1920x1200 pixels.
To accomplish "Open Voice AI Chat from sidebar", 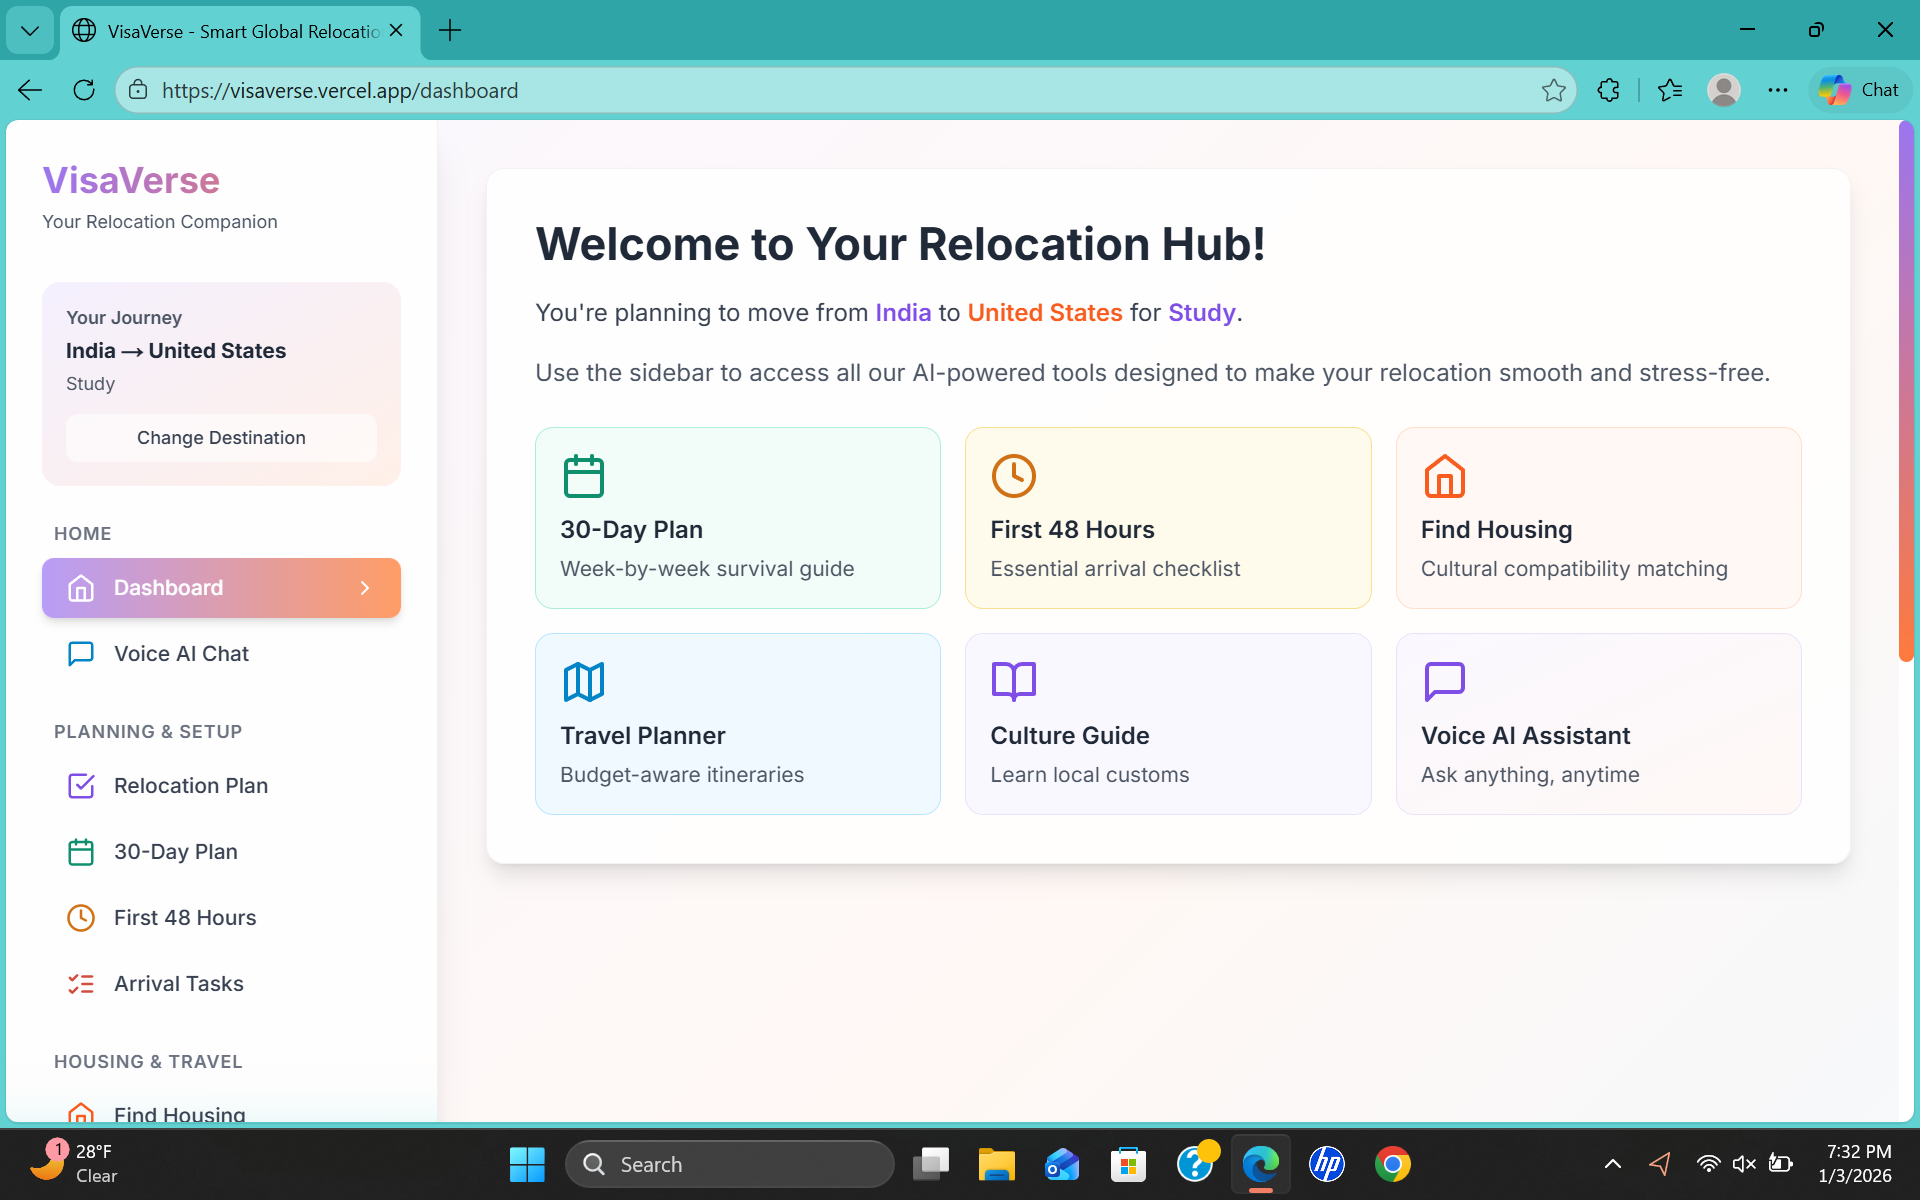I will tap(181, 654).
